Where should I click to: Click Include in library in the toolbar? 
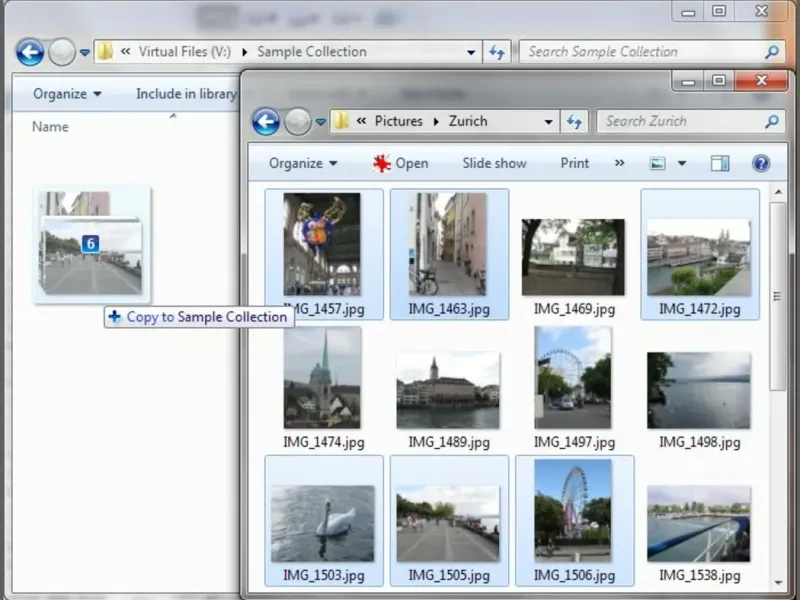coord(186,94)
